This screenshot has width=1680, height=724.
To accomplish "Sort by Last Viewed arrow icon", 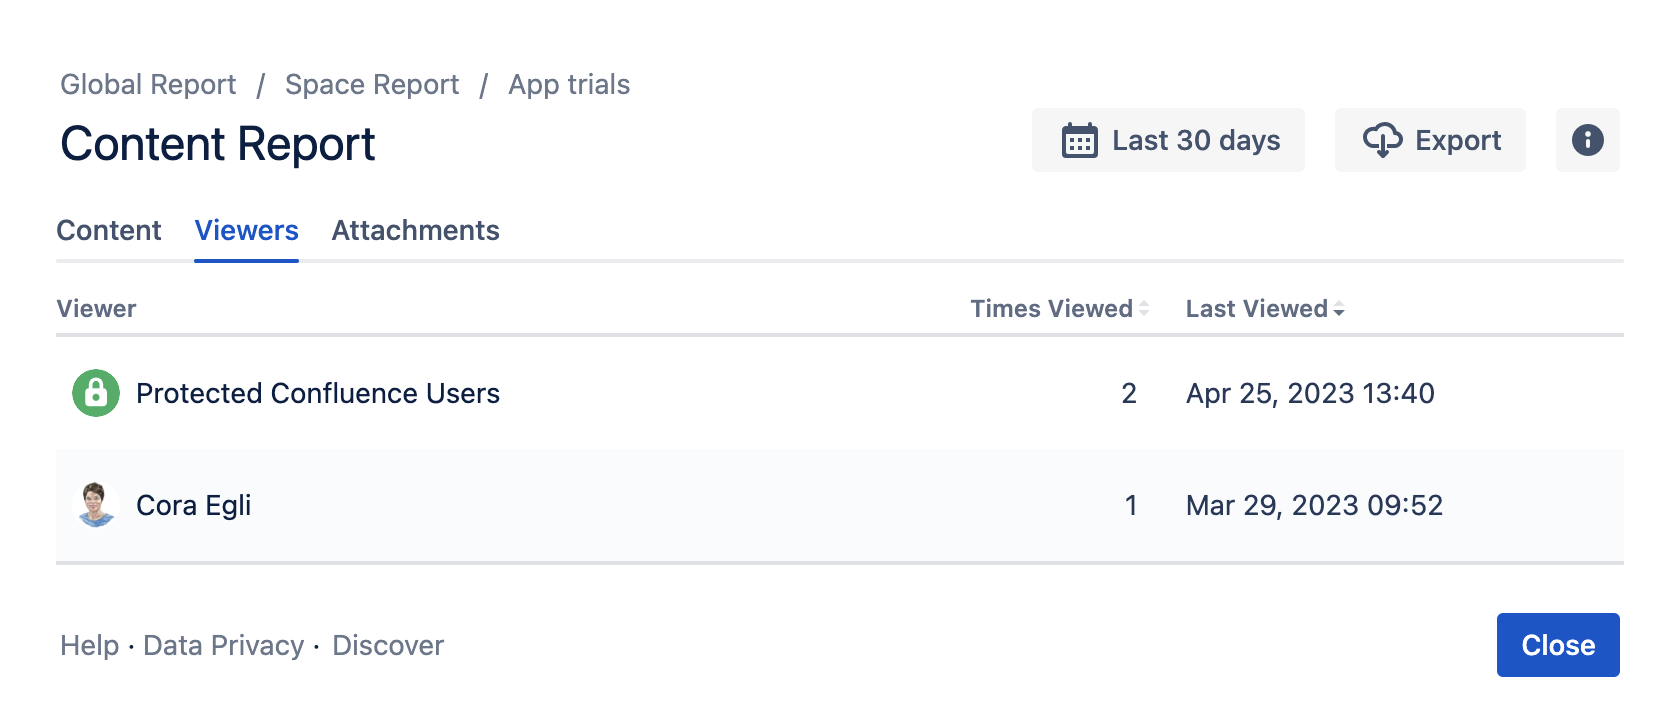I will [x=1339, y=309].
